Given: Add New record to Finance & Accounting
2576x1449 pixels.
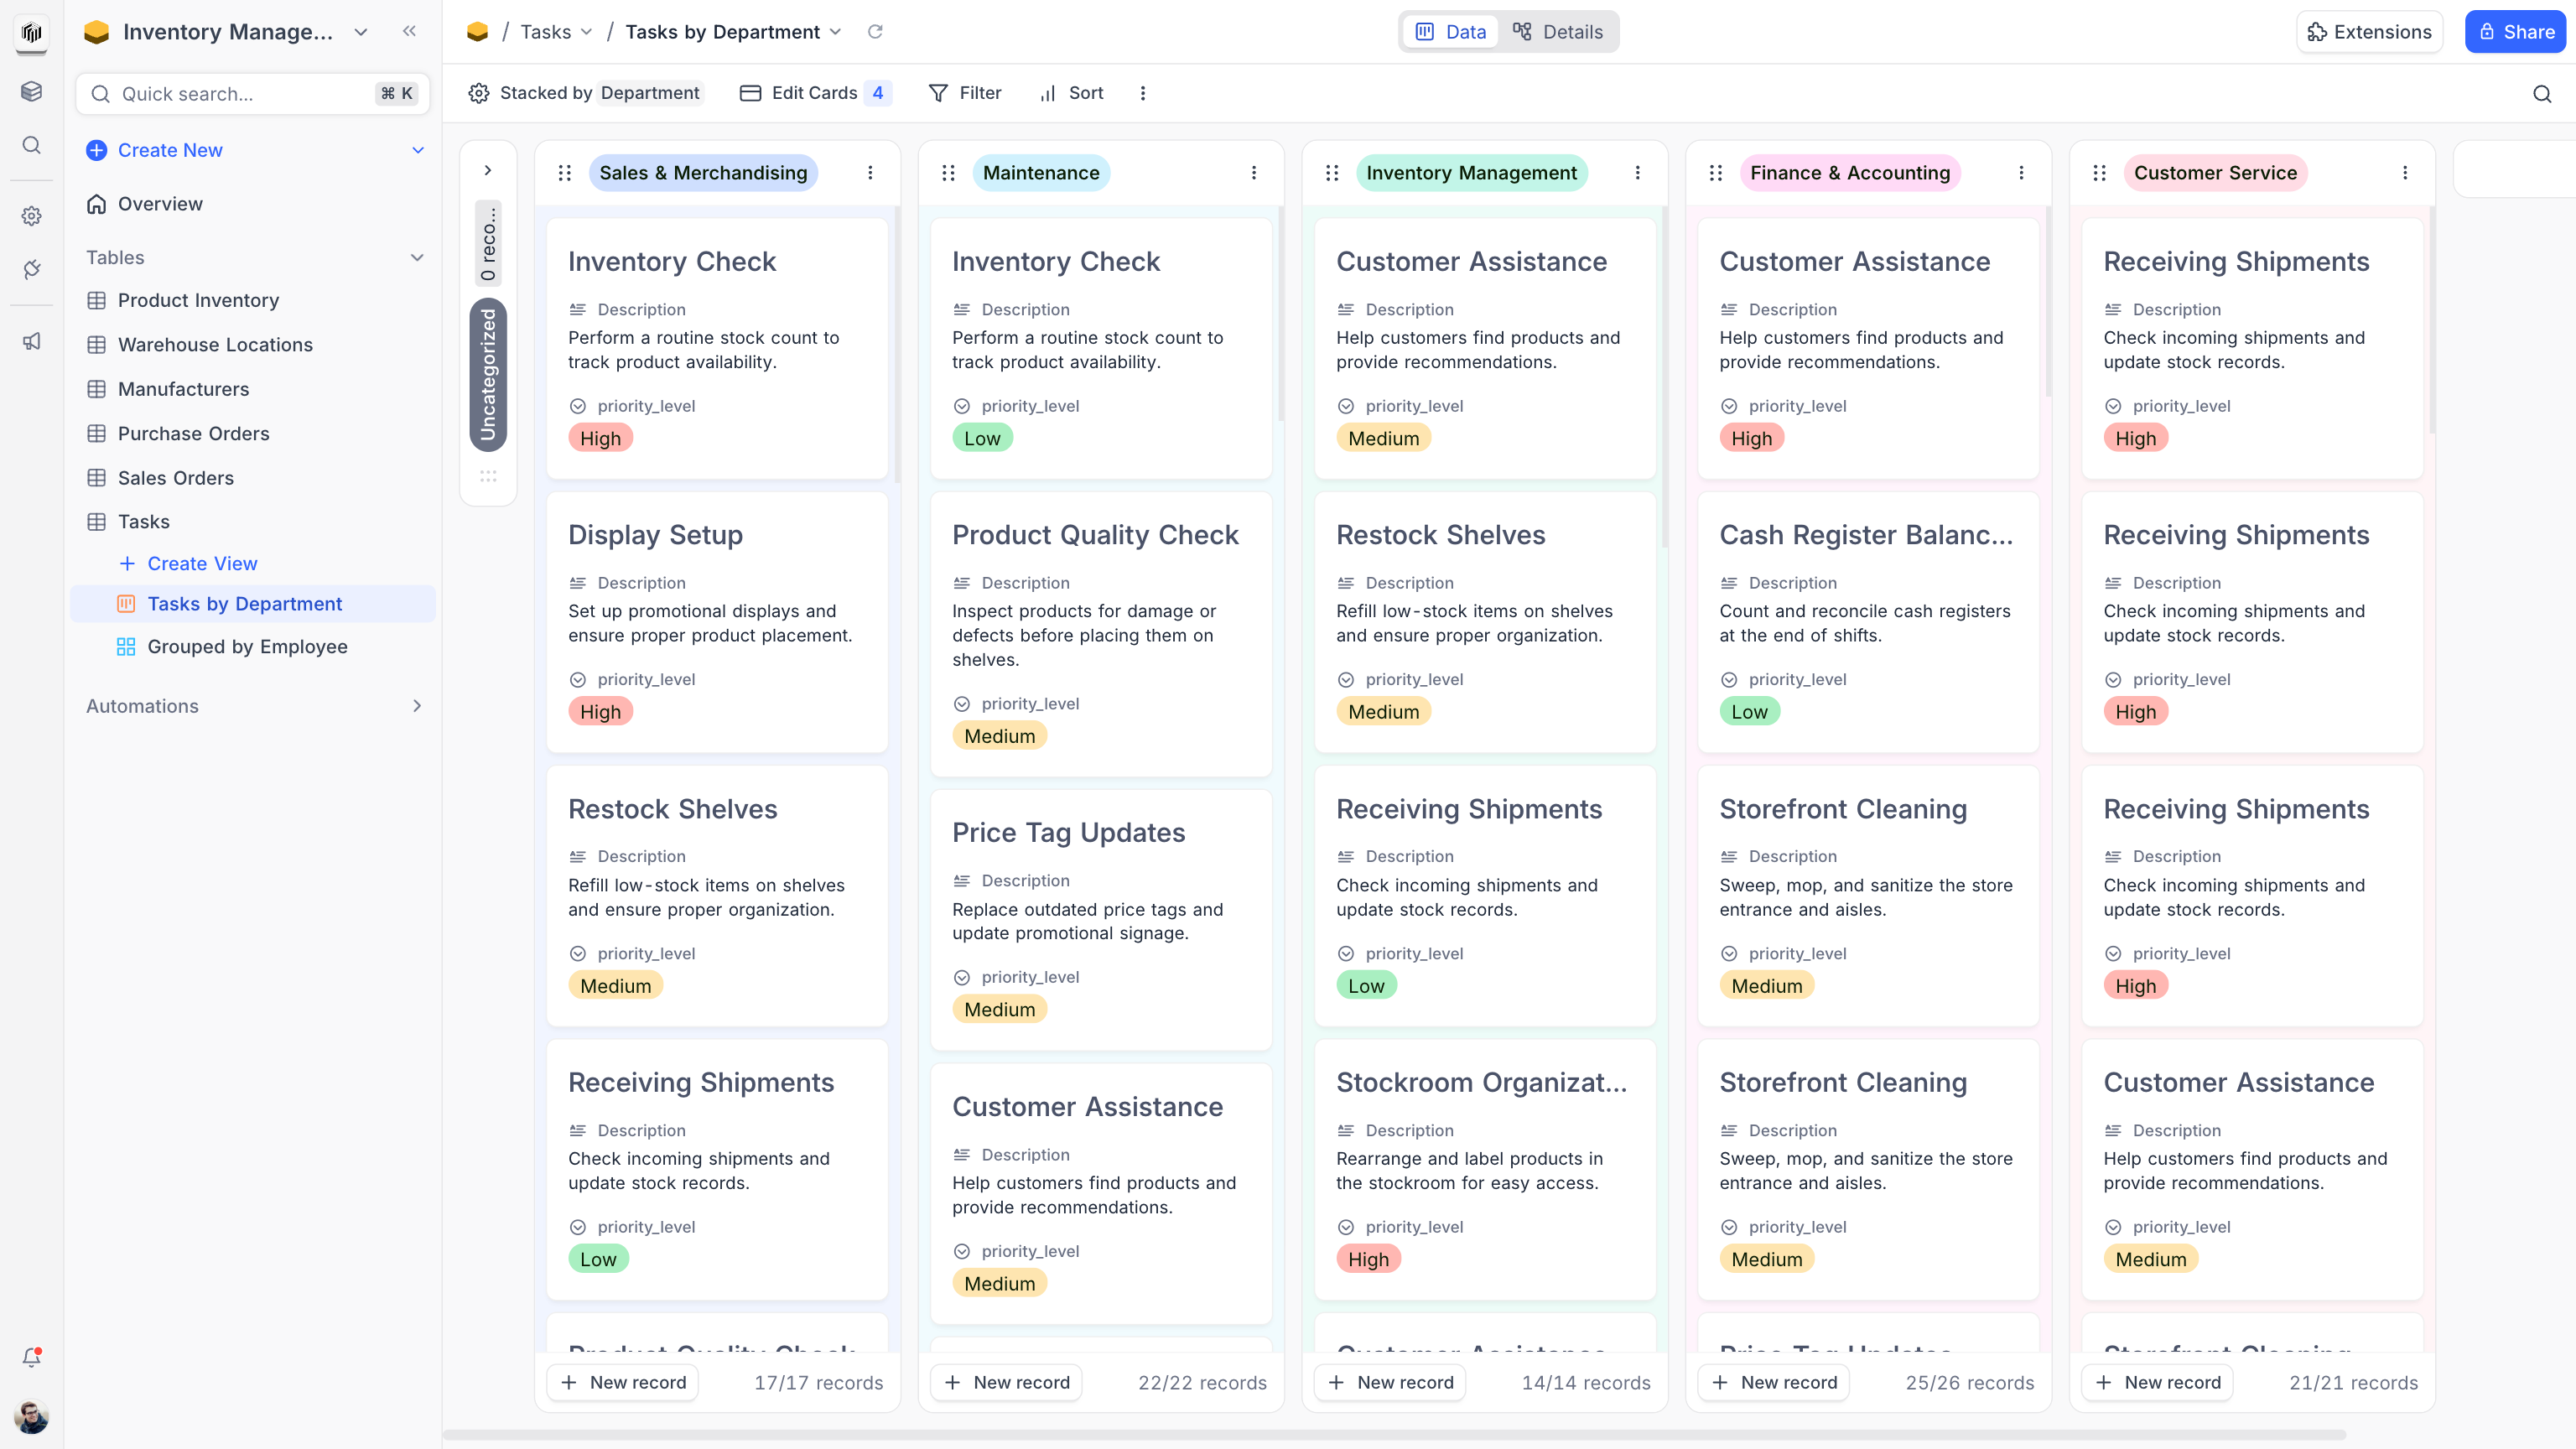Looking at the screenshot, I should (1774, 1382).
